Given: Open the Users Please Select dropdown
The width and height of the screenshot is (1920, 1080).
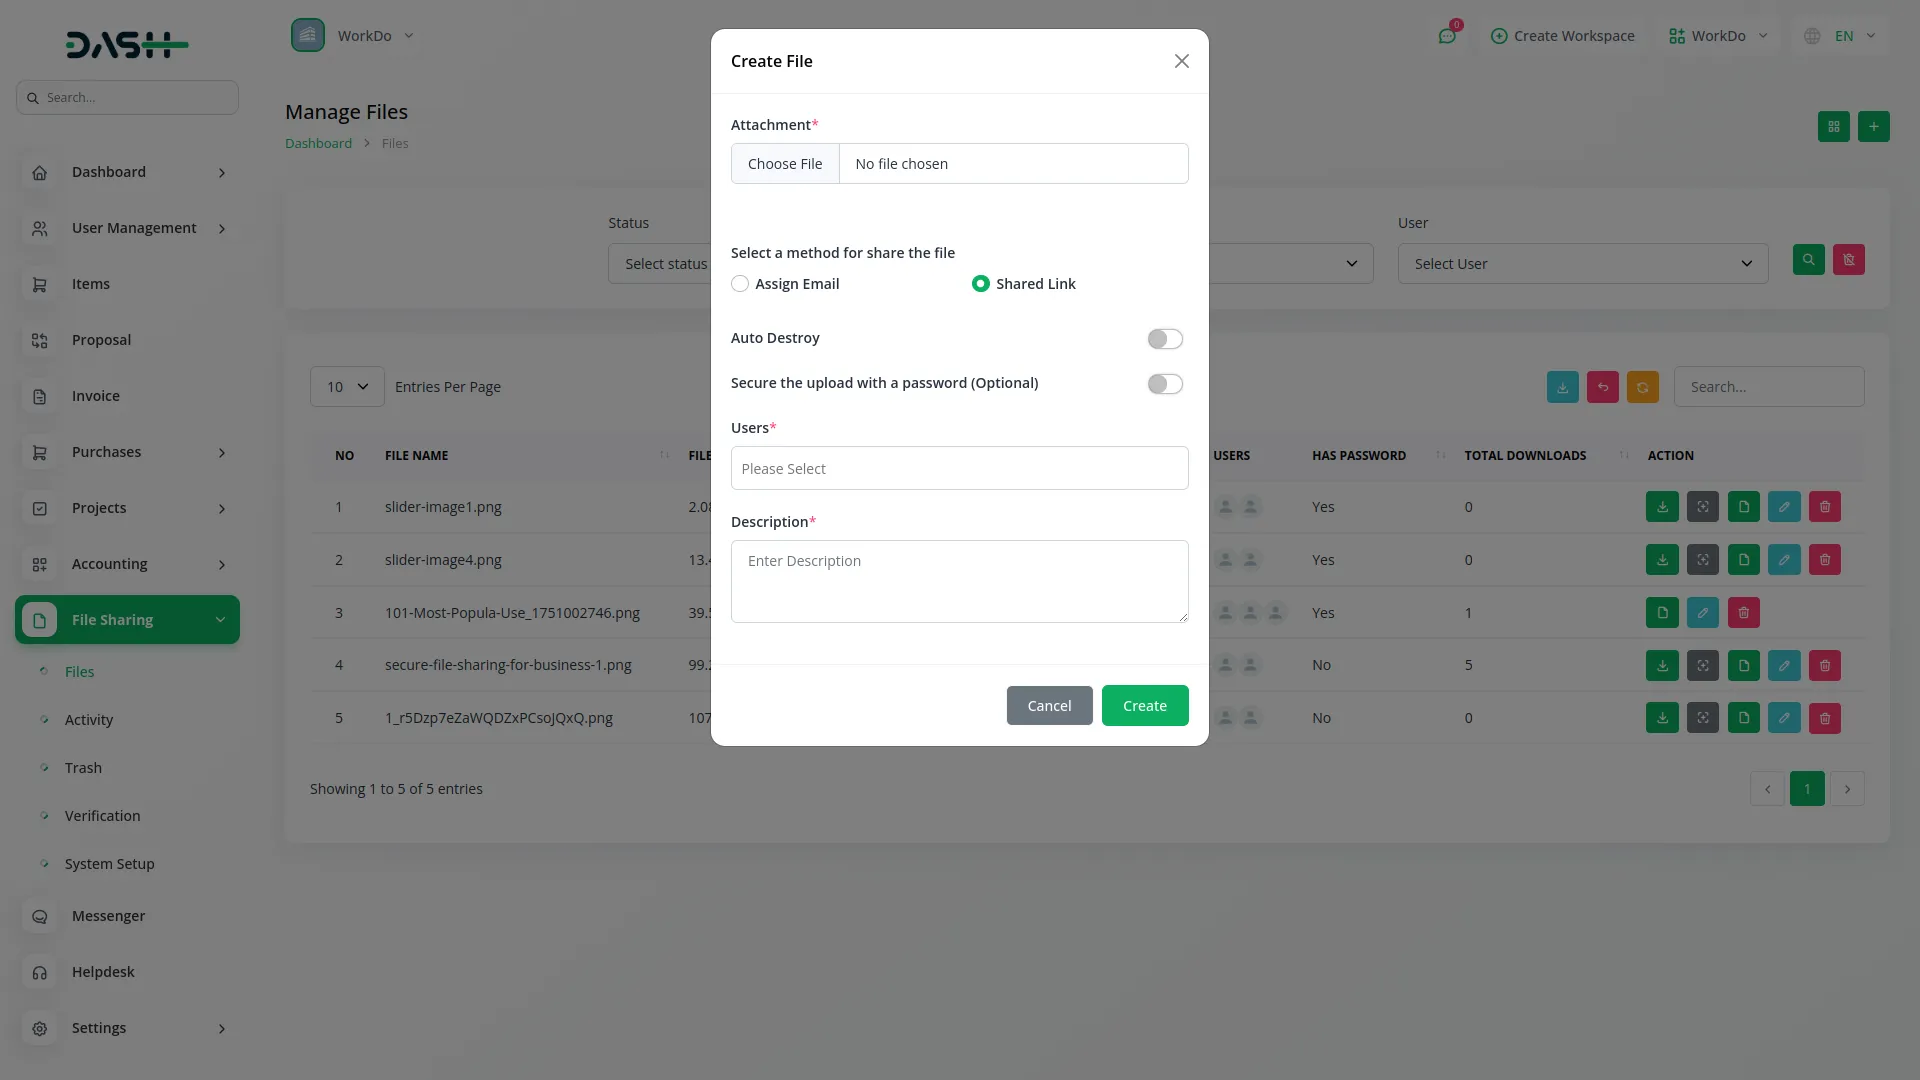Looking at the screenshot, I should 959,468.
